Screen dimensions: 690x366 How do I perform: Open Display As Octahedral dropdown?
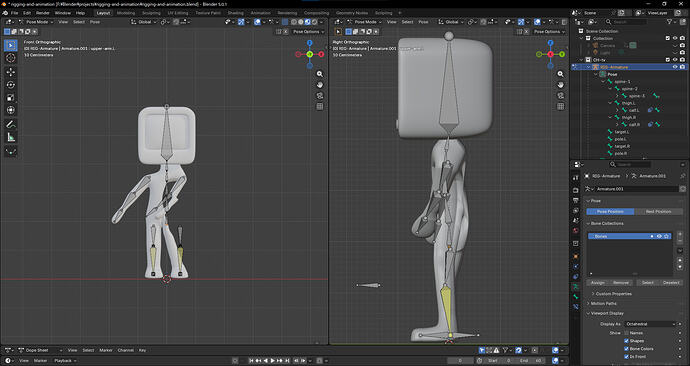click(650, 324)
